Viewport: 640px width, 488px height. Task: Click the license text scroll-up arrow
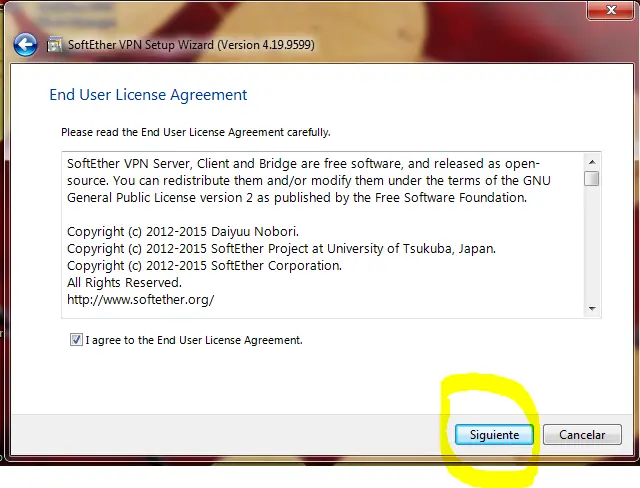(592, 162)
